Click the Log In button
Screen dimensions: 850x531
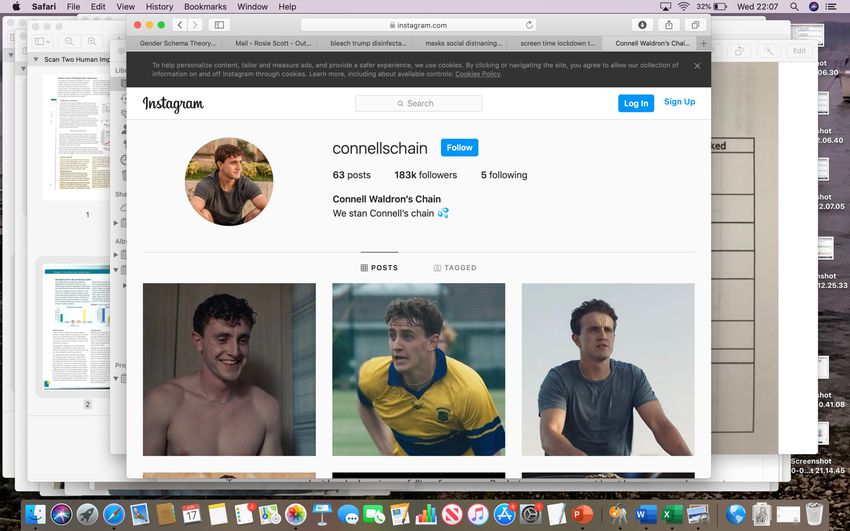point(636,103)
